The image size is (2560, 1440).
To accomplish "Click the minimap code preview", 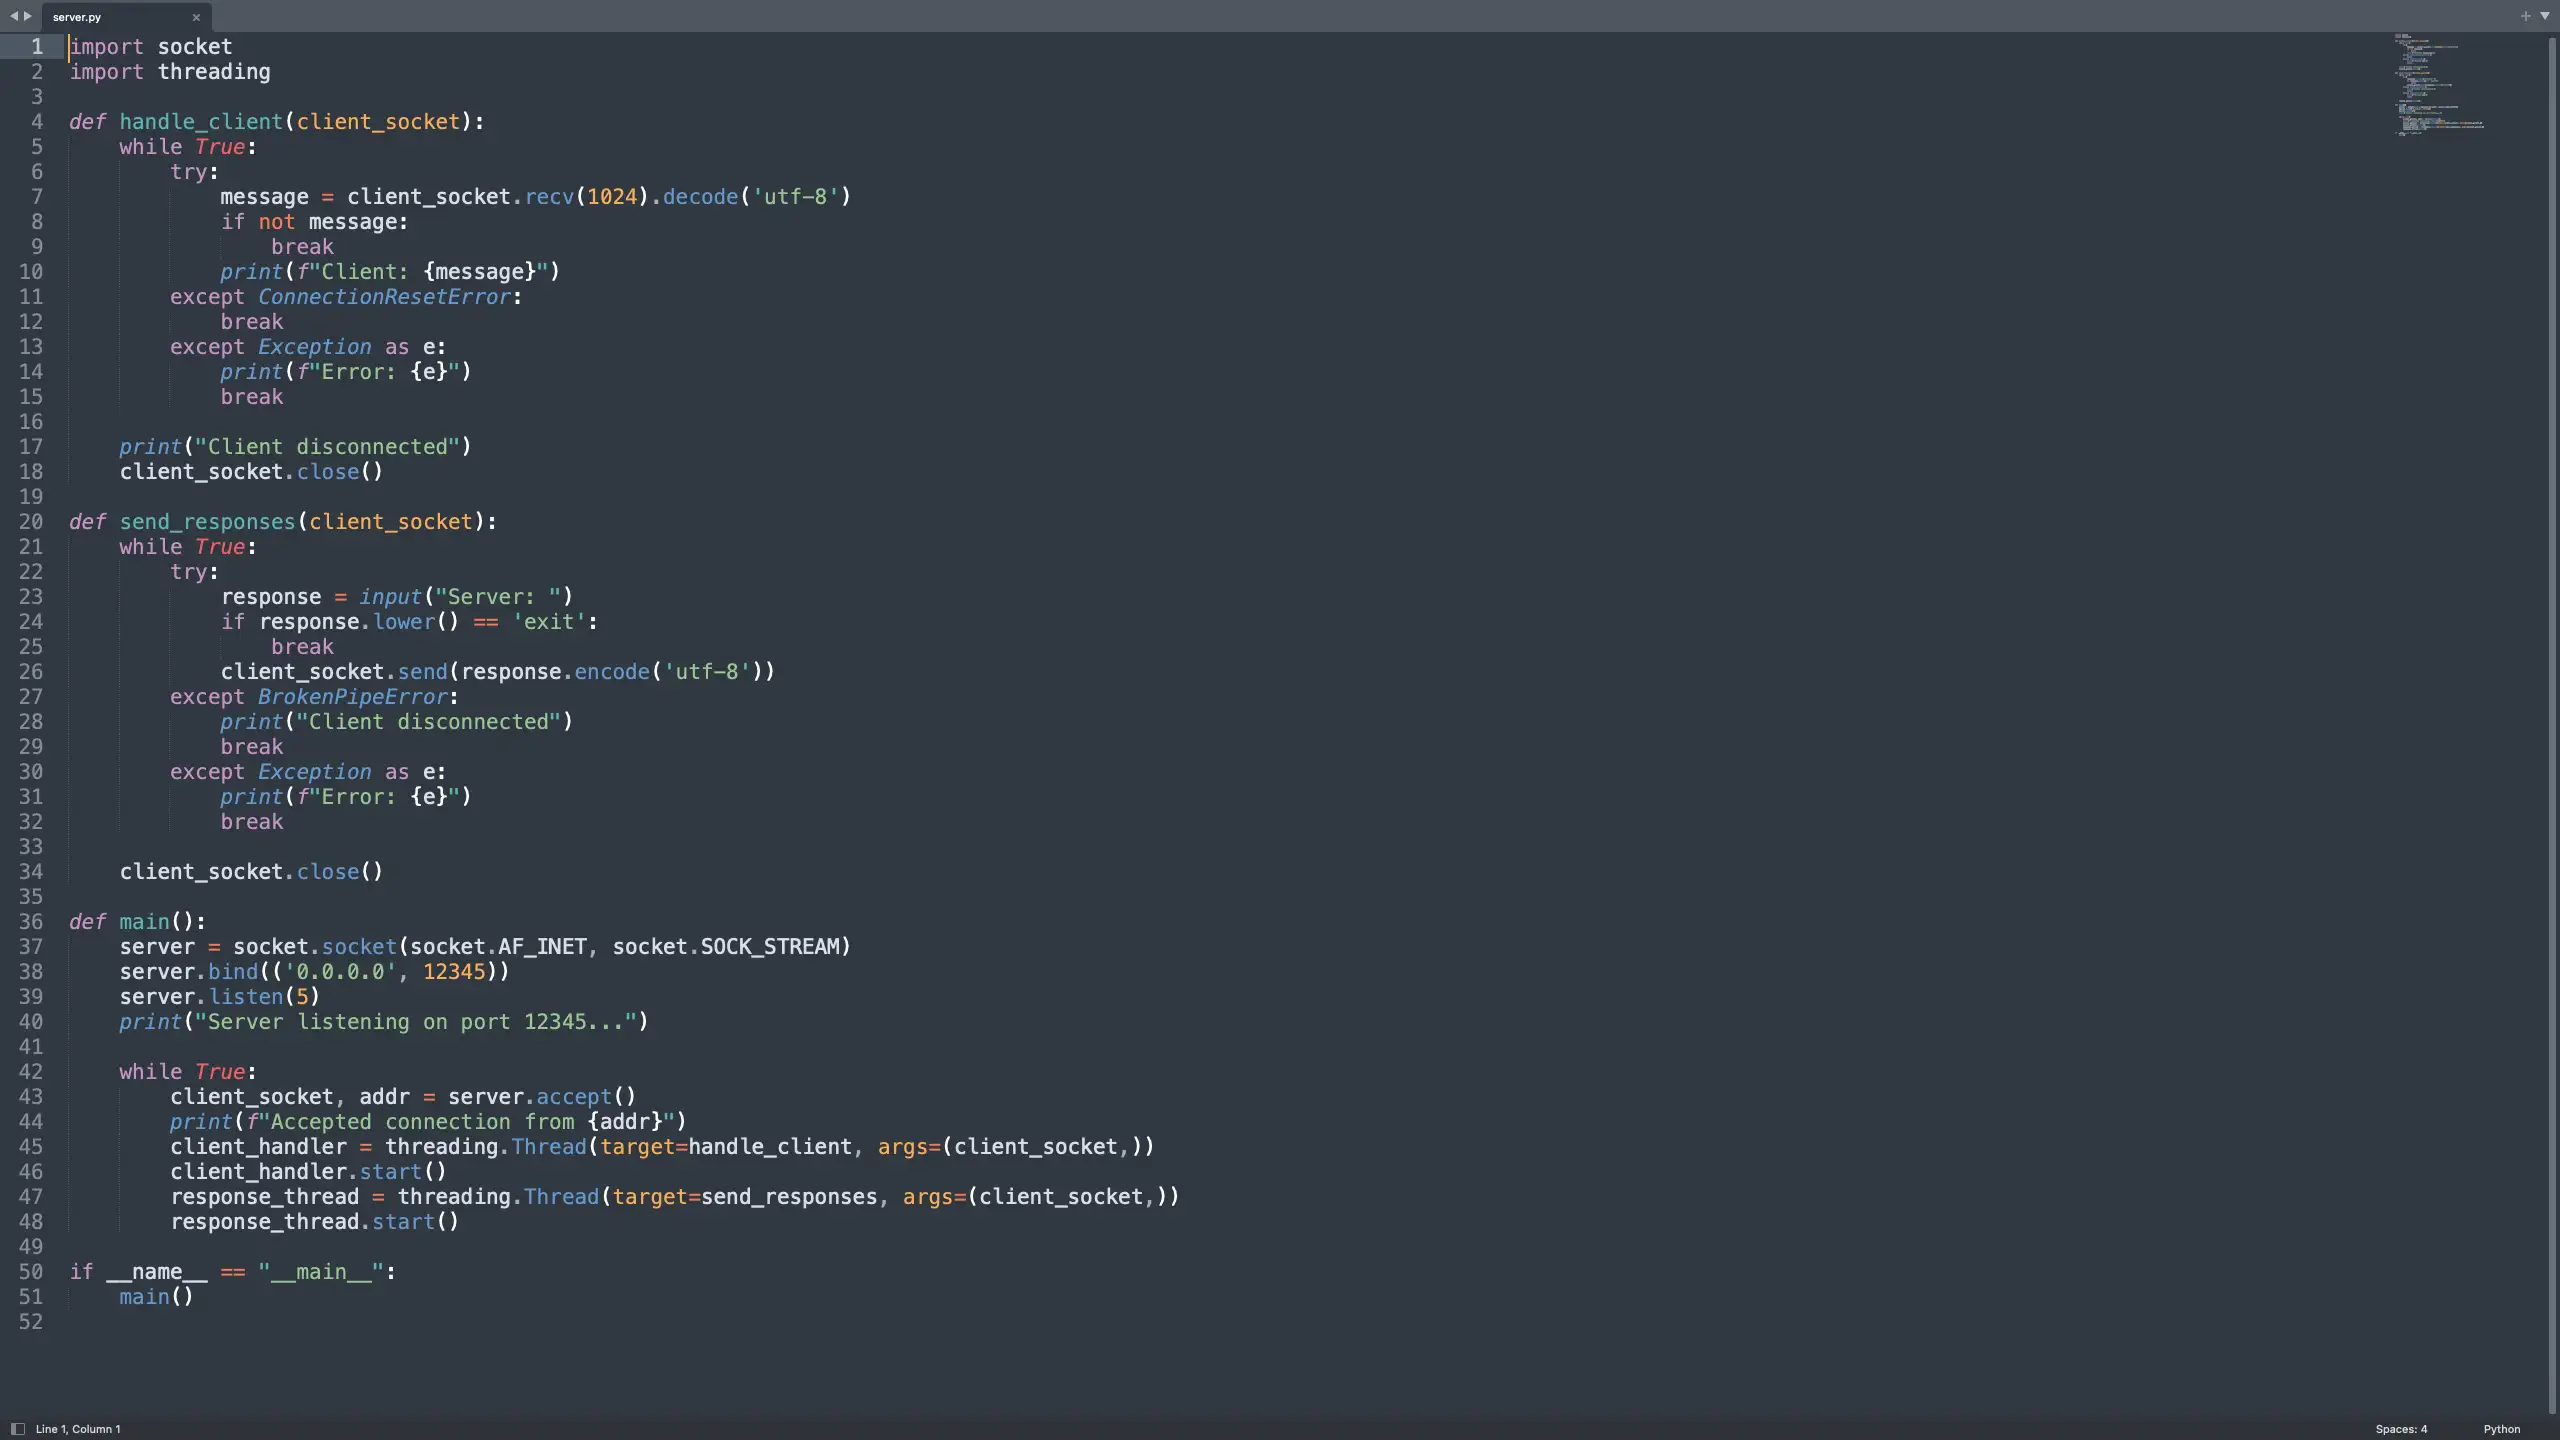I will point(2439,85).
